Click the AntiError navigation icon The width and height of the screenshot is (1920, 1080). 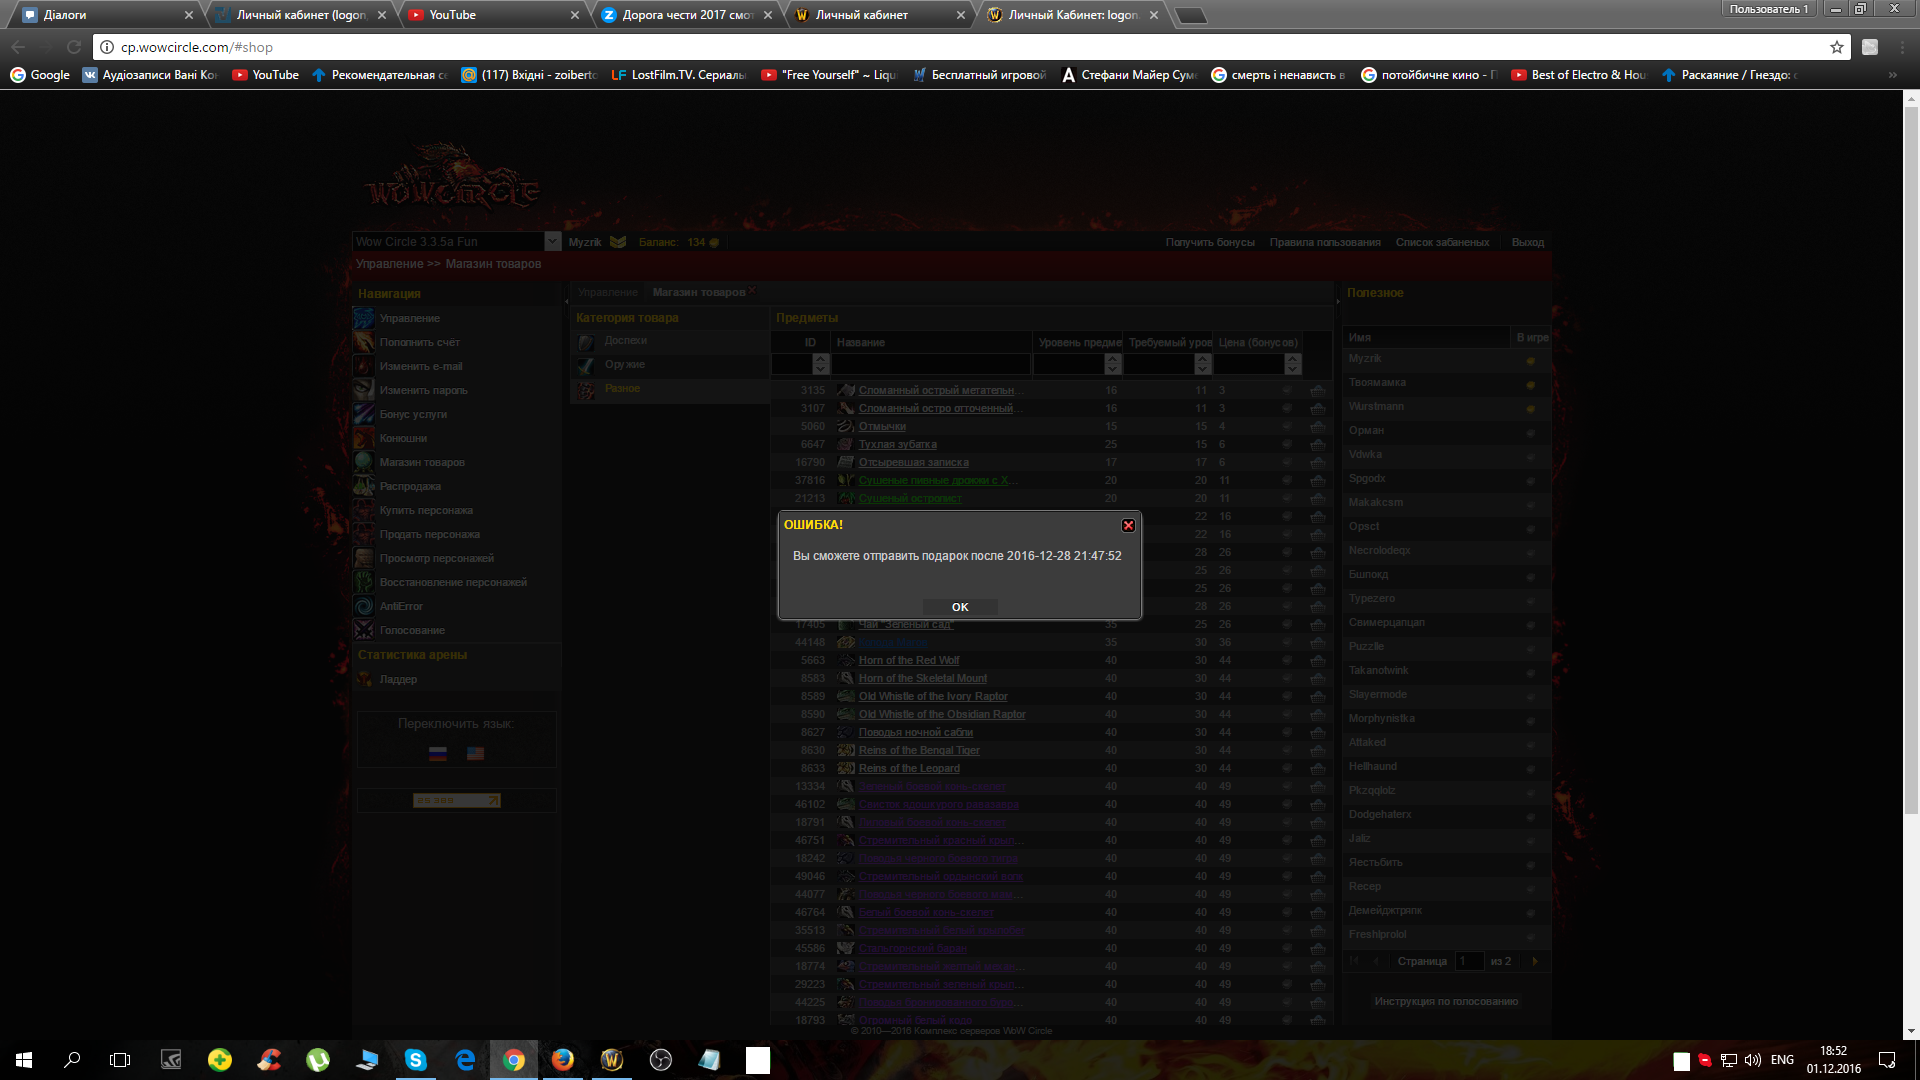tap(364, 606)
